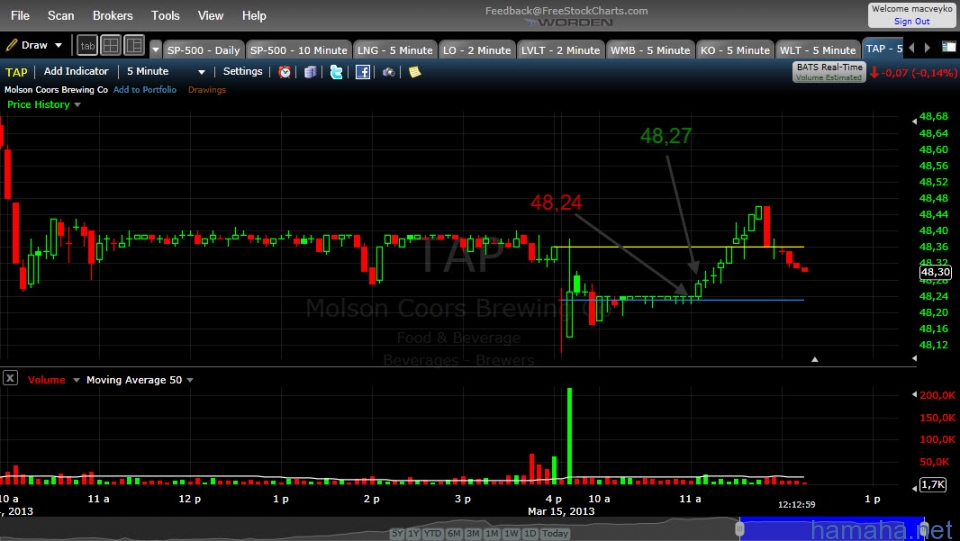Switch to SP-500 - 10 Minute tab
Image resolution: width=960 pixels, height=541 pixels.
[298, 50]
